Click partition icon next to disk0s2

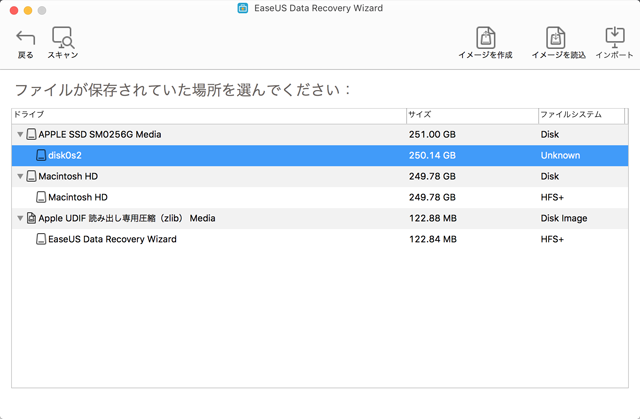[41, 155]
